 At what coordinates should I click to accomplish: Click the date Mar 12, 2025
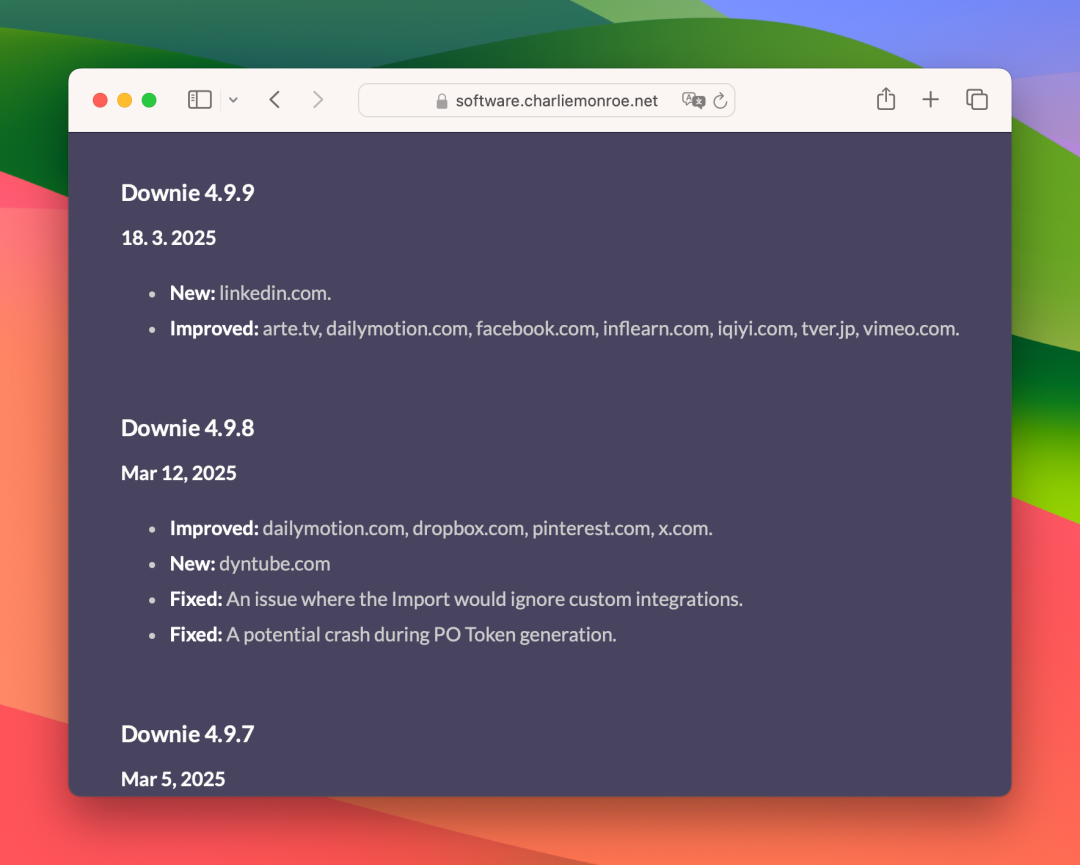[x=179, y=473]
